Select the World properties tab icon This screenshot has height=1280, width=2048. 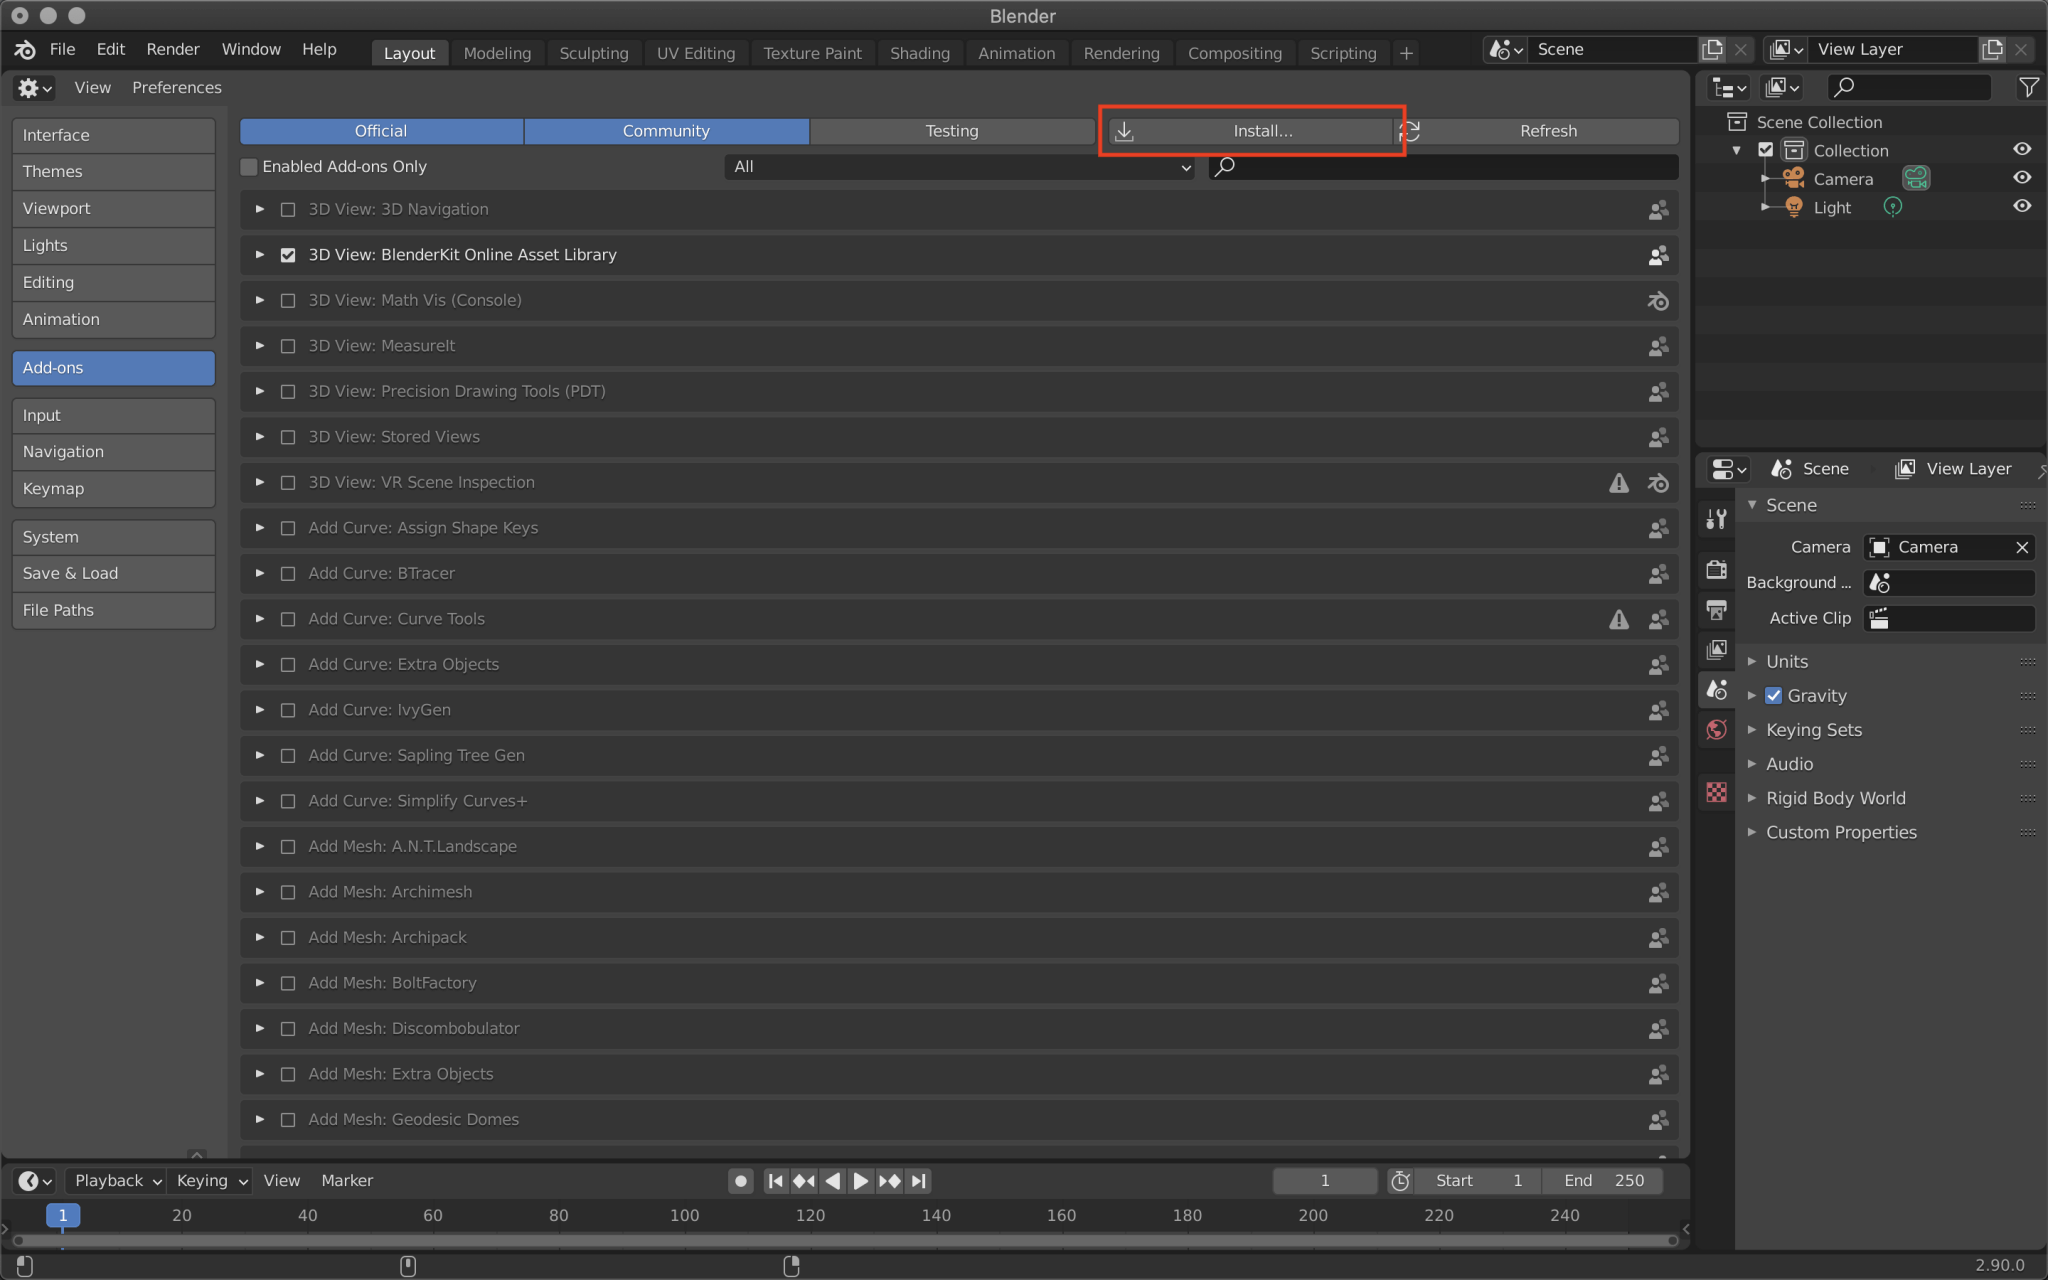pyautogui.click(x=1716, y=729)
